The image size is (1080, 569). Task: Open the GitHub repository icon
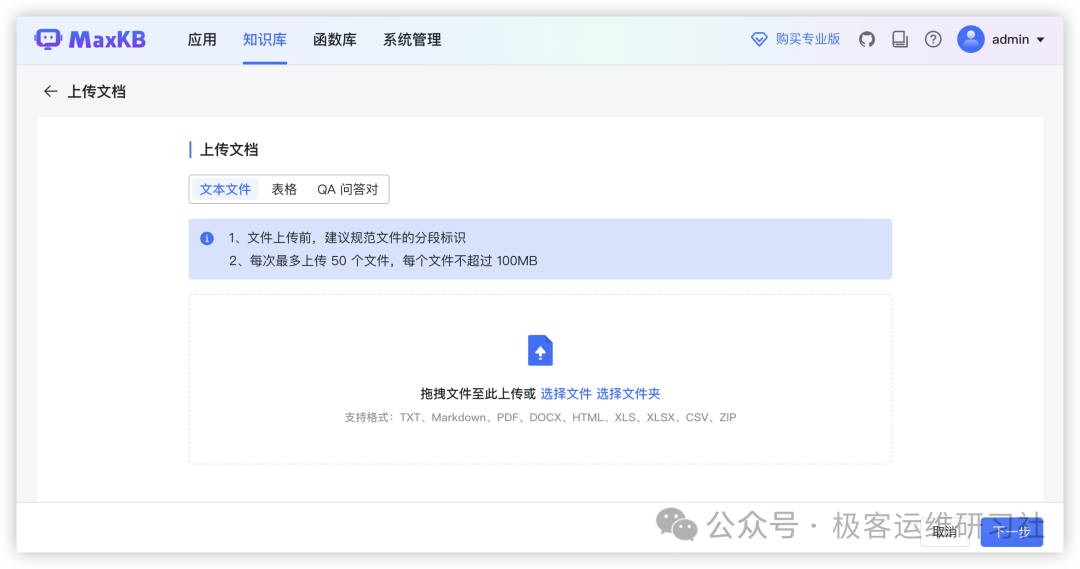coord(867,39)
